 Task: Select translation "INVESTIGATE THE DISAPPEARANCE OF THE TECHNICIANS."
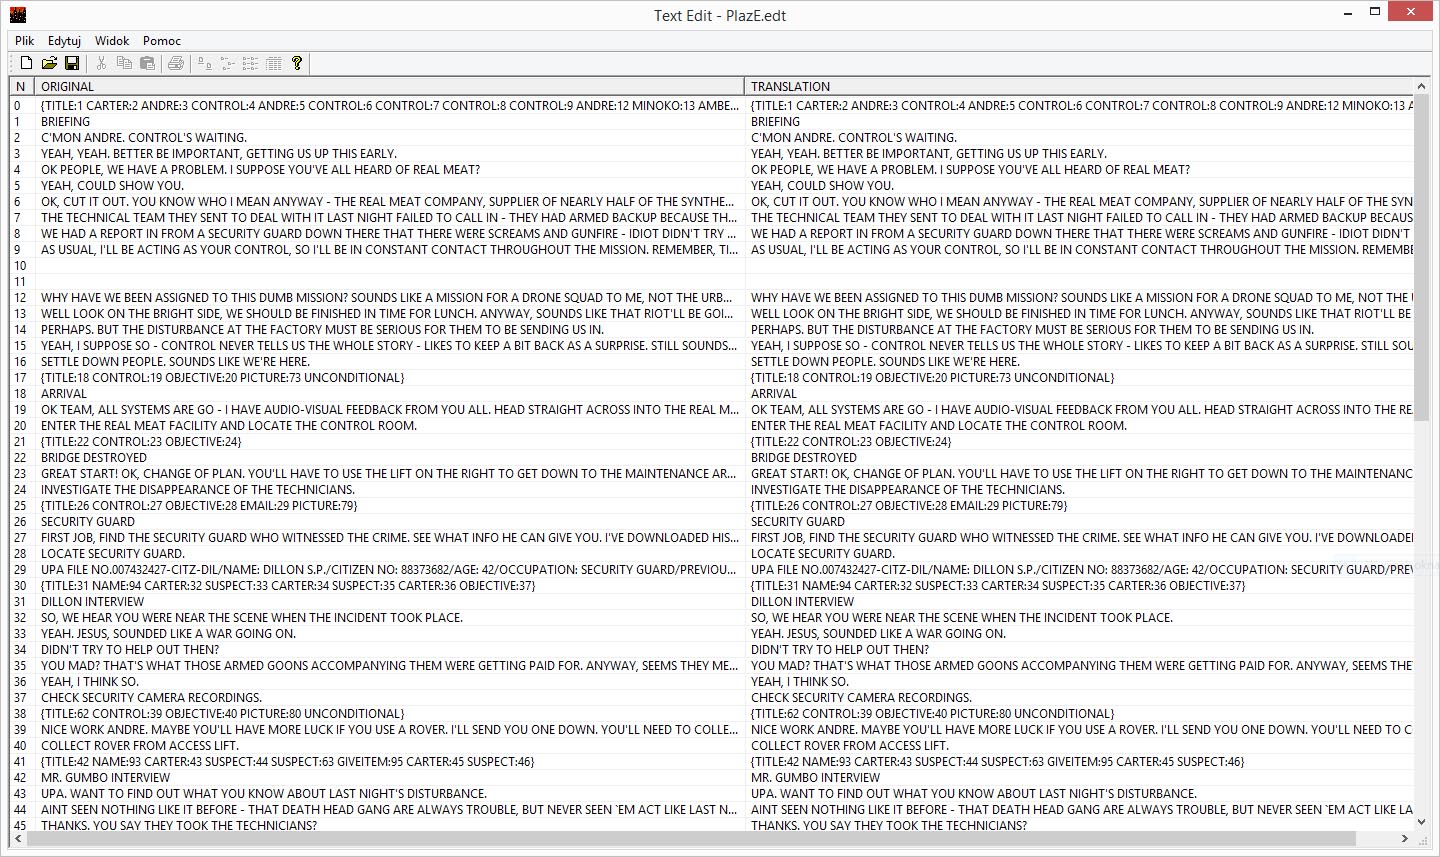[x=908, y=490]
